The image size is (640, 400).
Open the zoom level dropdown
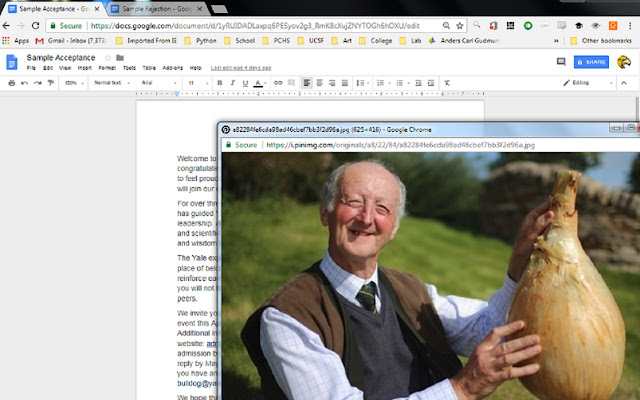point(73,82)
